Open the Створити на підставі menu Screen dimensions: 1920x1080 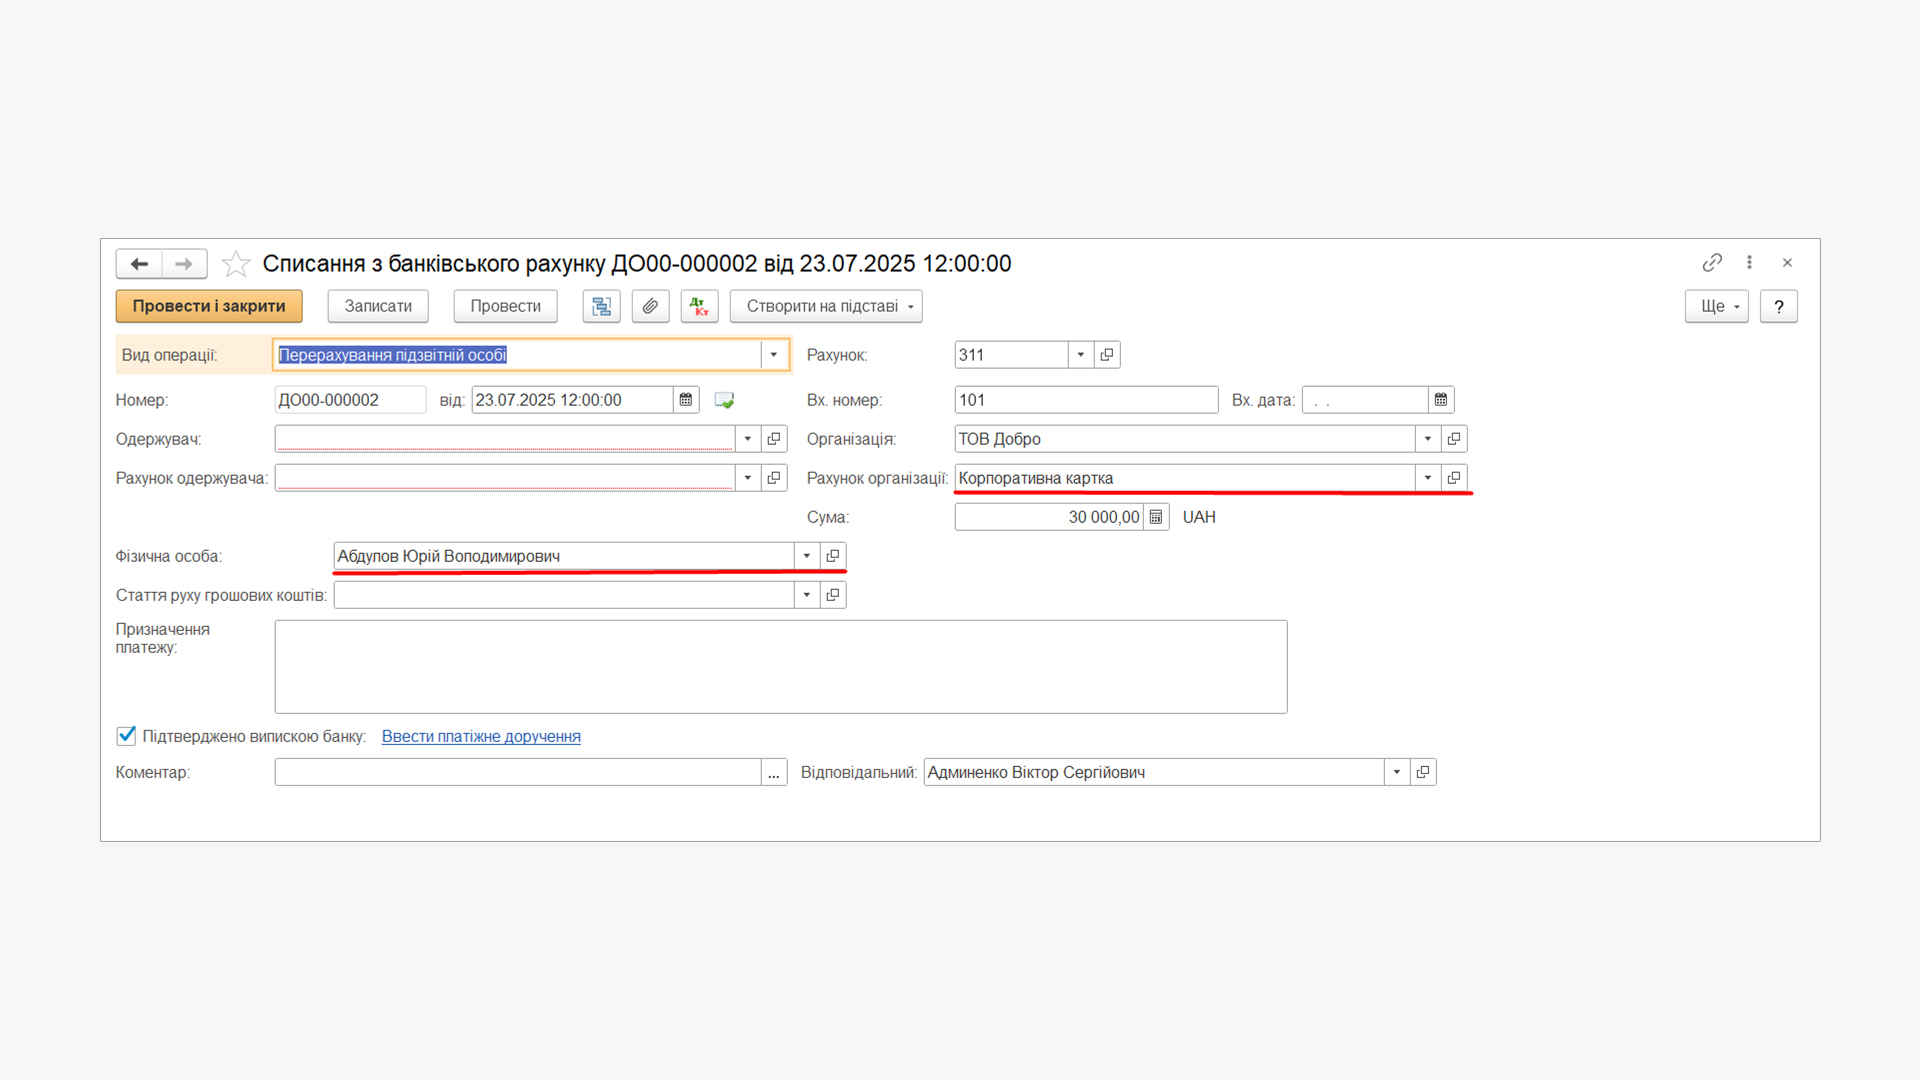(x=826, y=306)
